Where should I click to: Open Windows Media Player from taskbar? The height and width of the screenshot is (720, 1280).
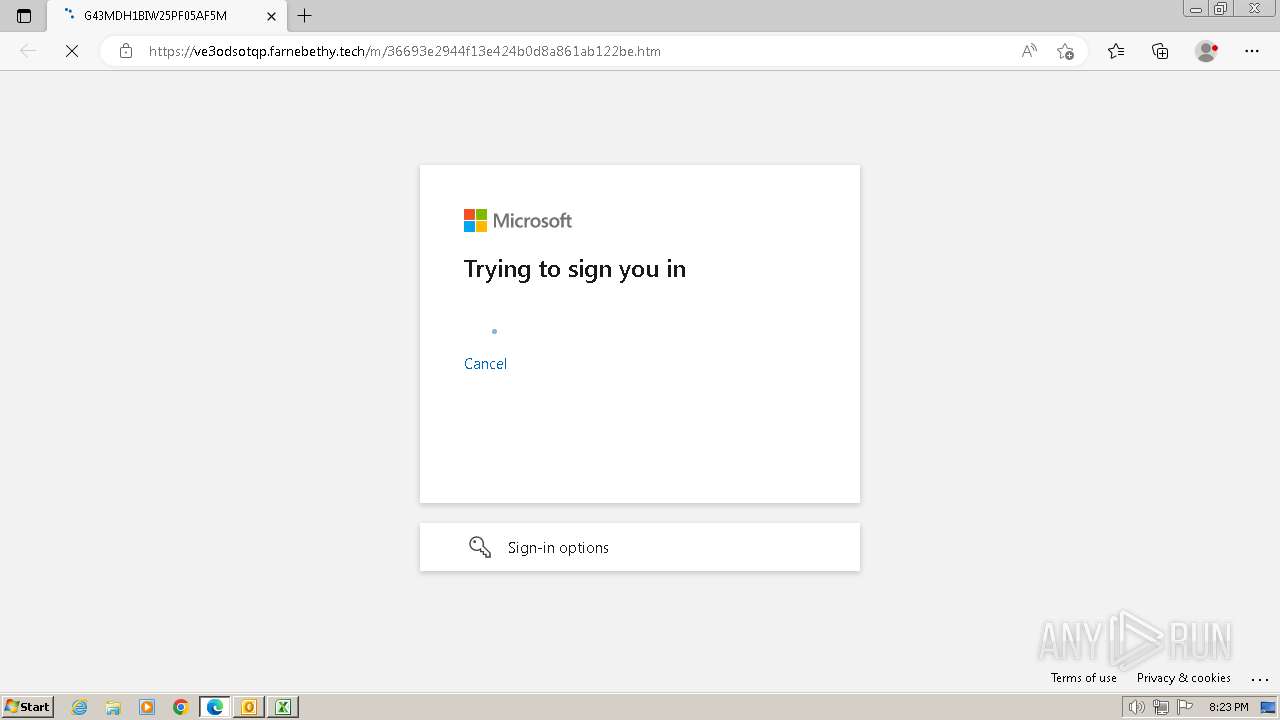pyautogui.click(x=147, y=707)
